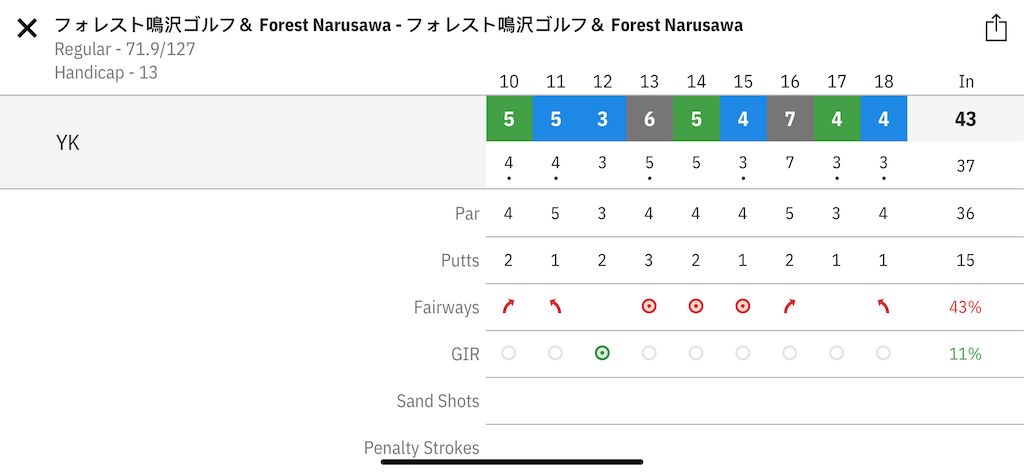Tap the In total score 43

pos(966,119)
